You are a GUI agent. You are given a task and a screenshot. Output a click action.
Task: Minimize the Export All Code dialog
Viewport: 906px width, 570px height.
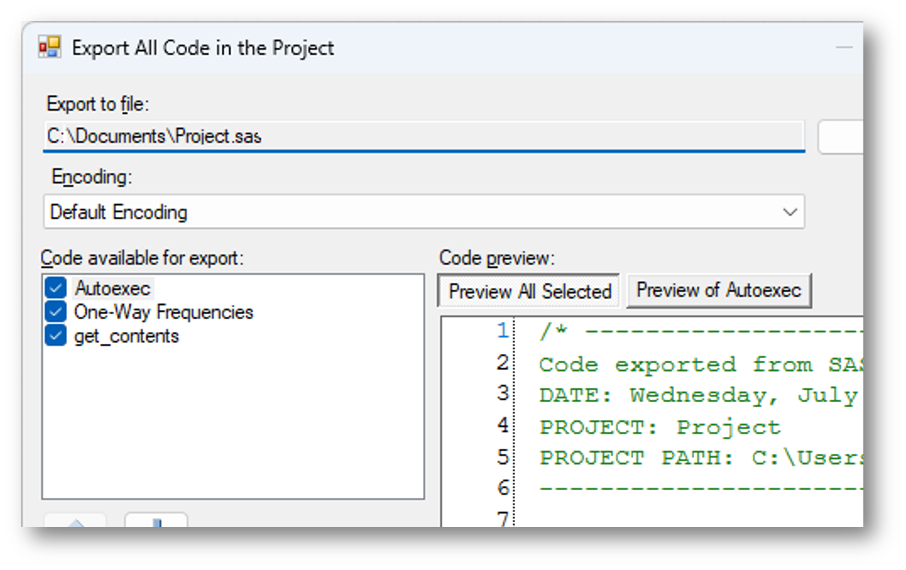[x=845, y=47]
